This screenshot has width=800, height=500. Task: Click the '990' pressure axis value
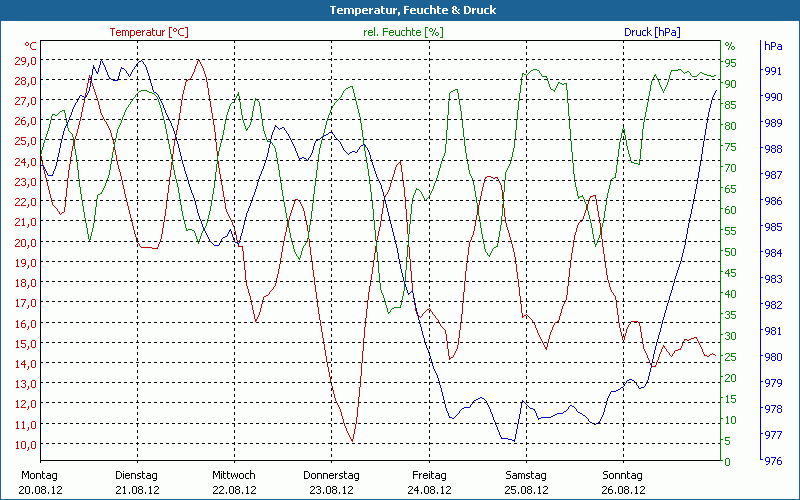click(773, 97)
